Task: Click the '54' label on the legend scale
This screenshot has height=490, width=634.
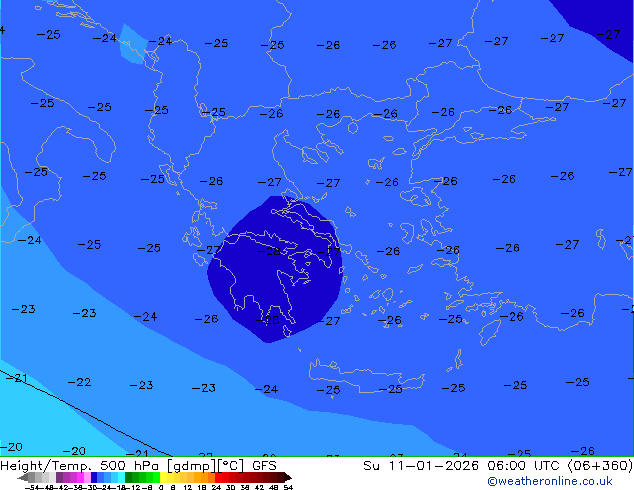Action: pyautogui.click(x=288, y=487)
